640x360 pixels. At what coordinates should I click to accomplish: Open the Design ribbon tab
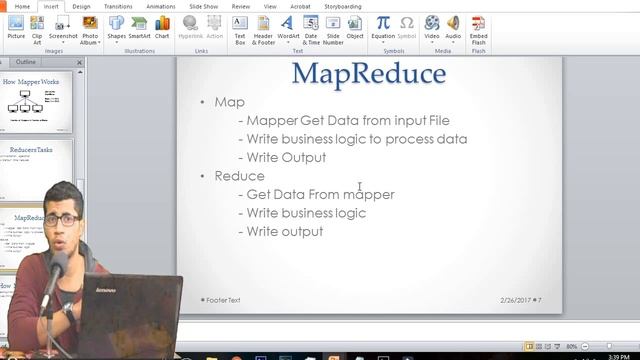pyautogui.click(x=81, y=7)
